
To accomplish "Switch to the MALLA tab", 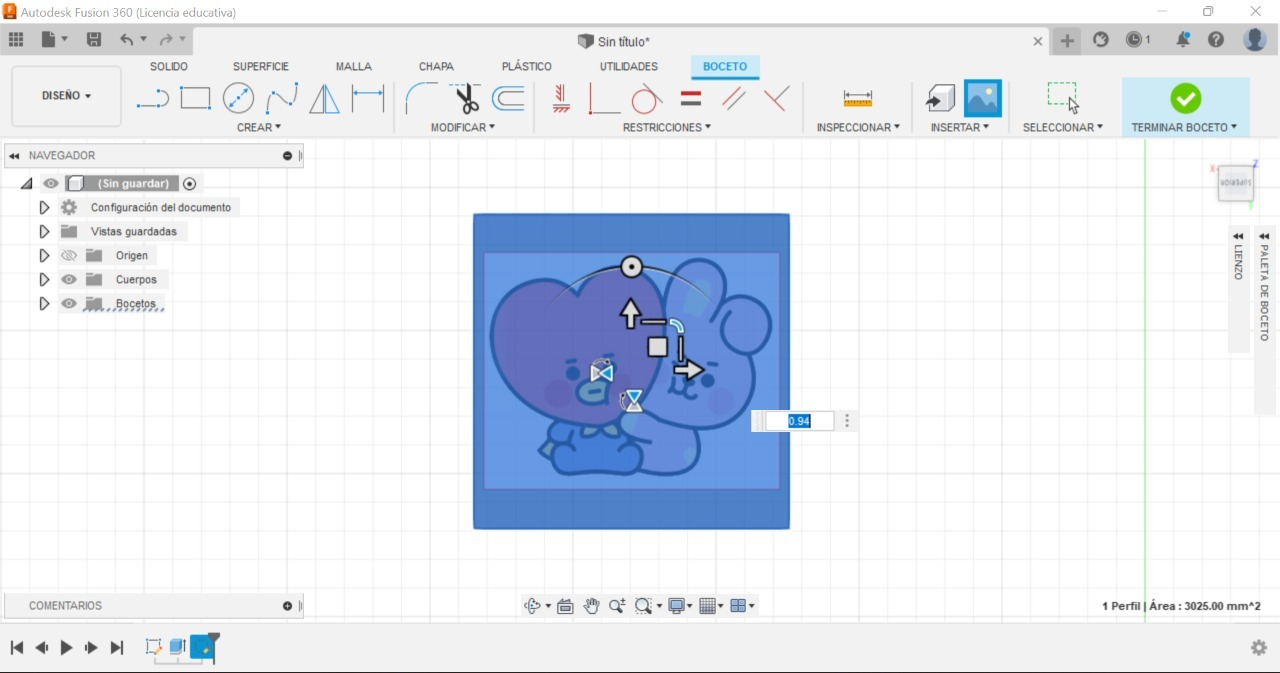I will tap(354, 67).
